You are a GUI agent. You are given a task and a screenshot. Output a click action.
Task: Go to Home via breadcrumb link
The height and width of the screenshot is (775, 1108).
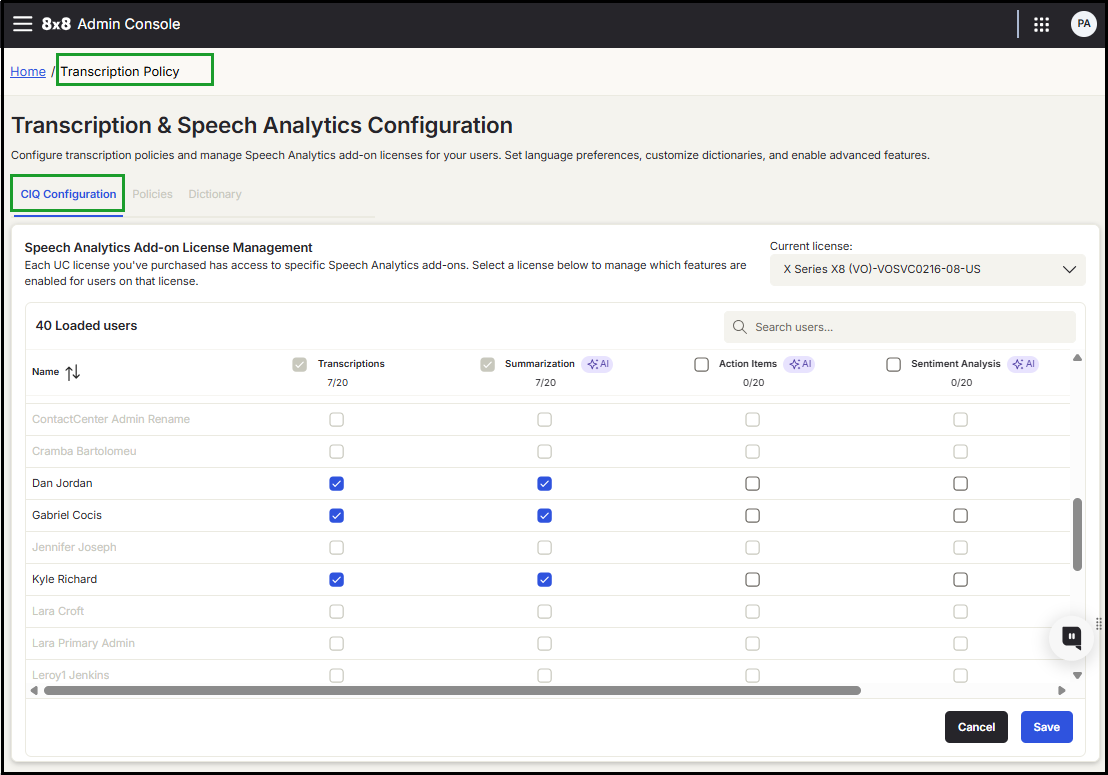[28, 71]
